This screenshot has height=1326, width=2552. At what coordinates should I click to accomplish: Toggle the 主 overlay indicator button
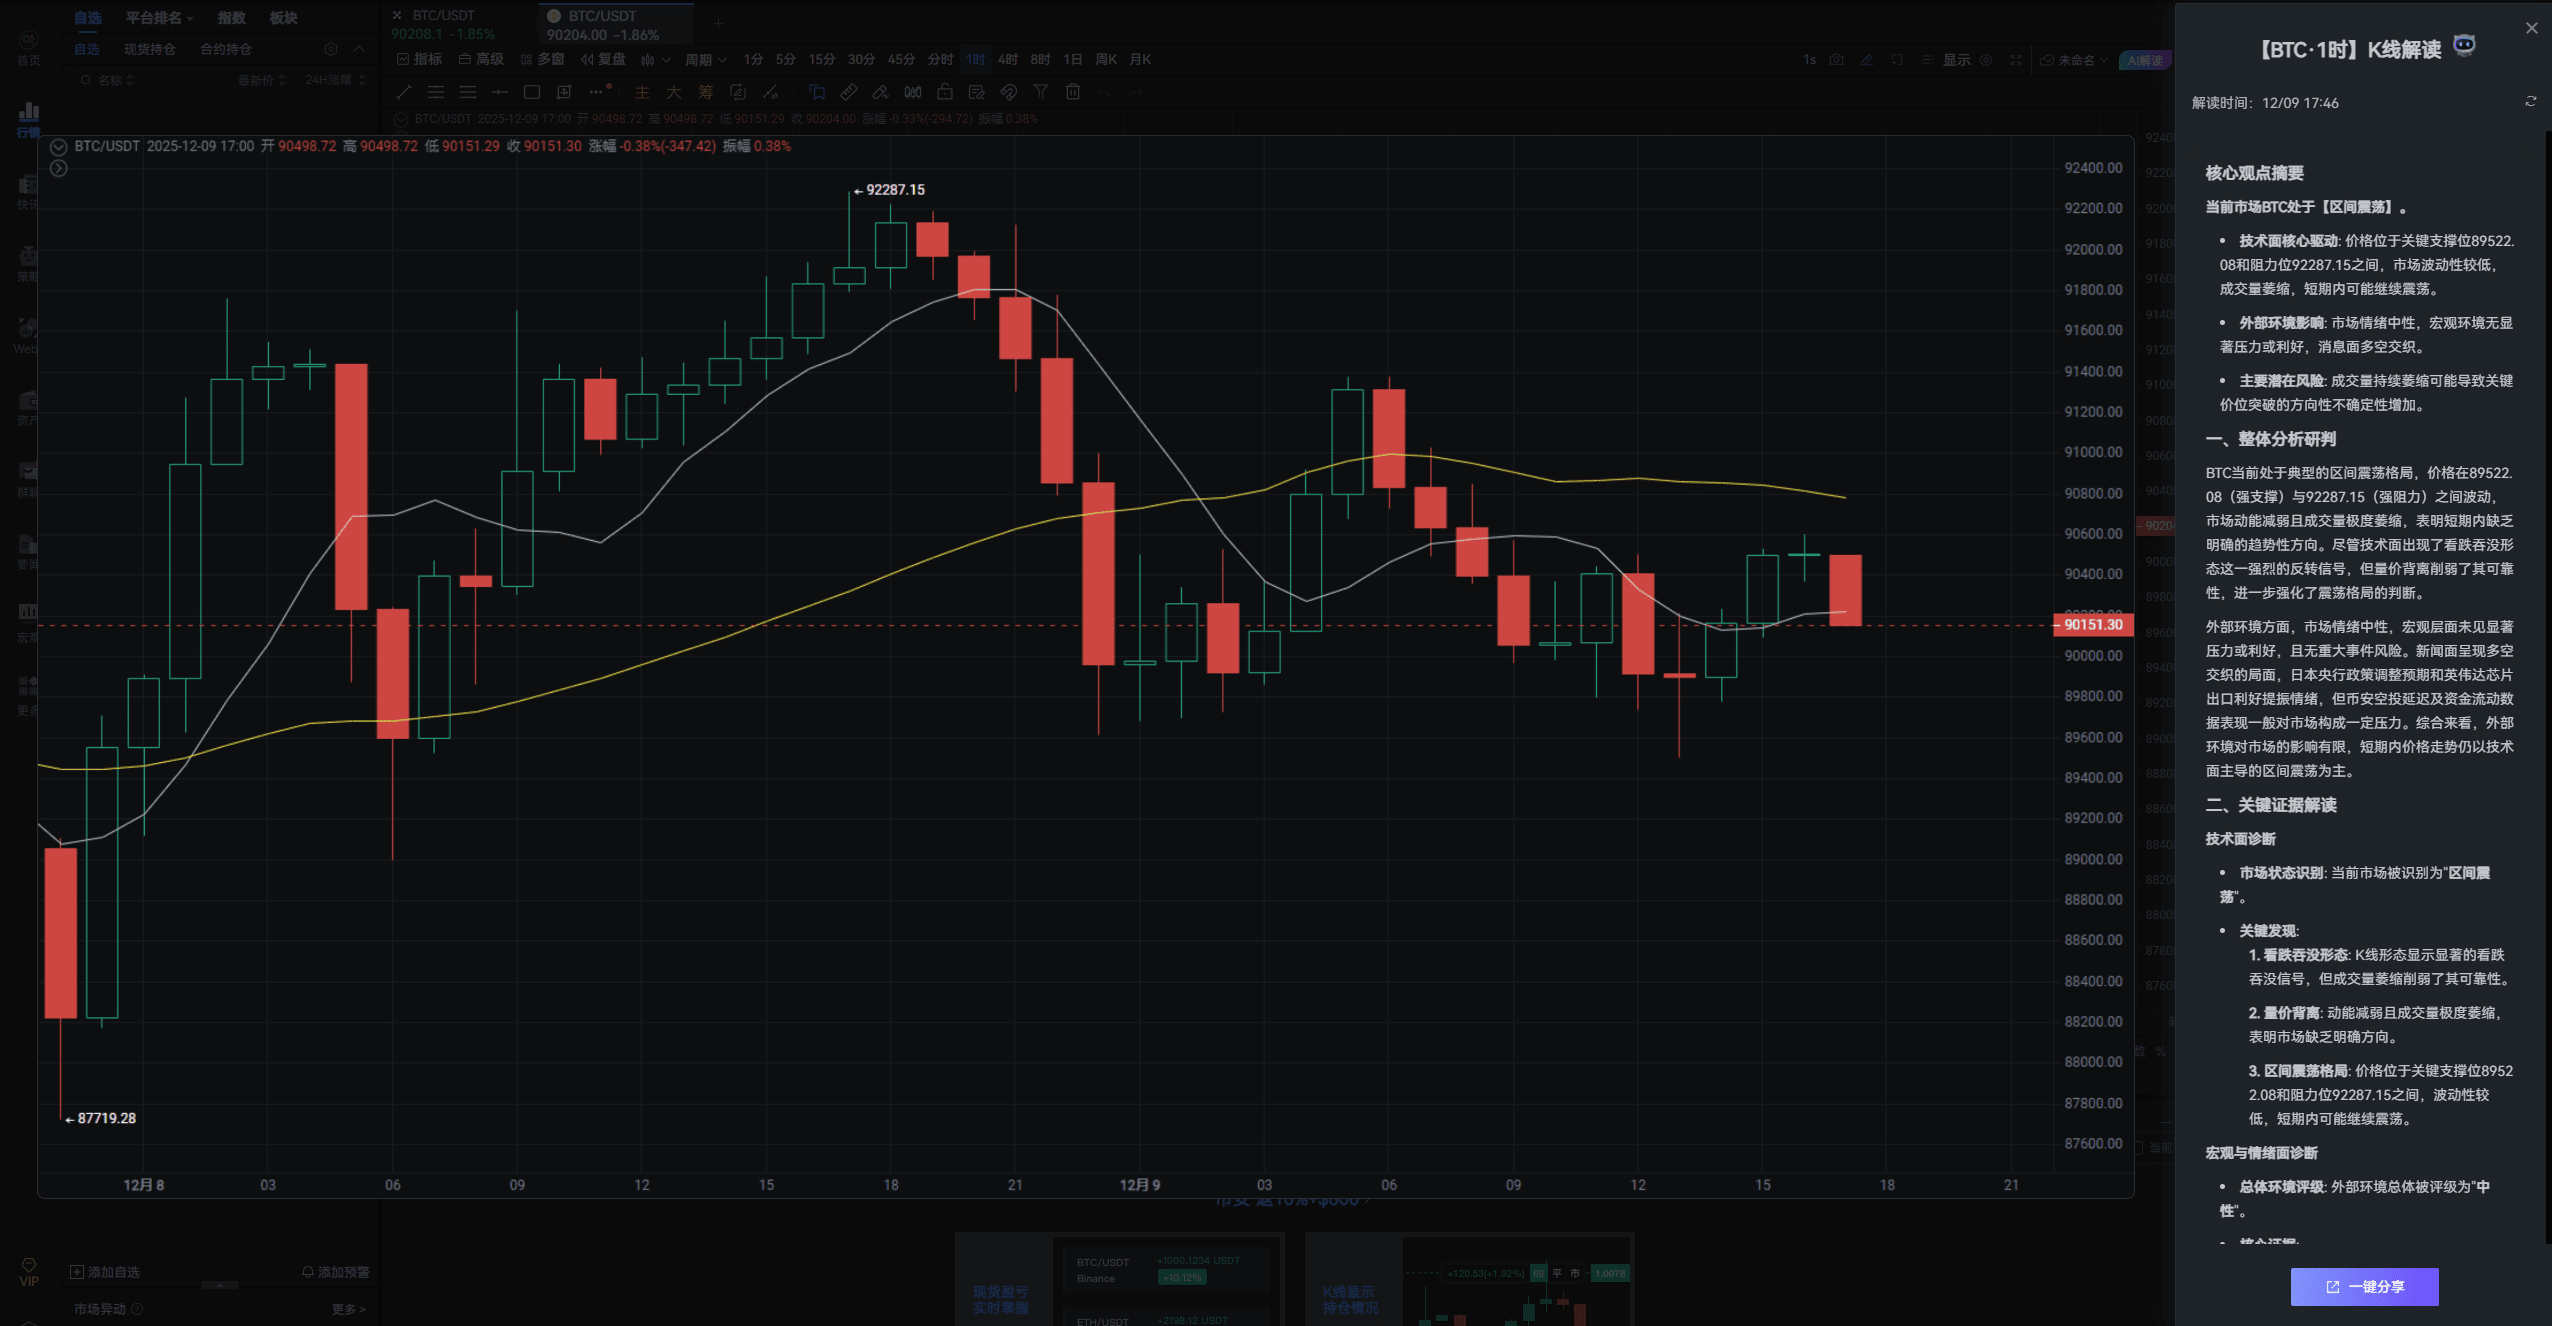point(642,92)
